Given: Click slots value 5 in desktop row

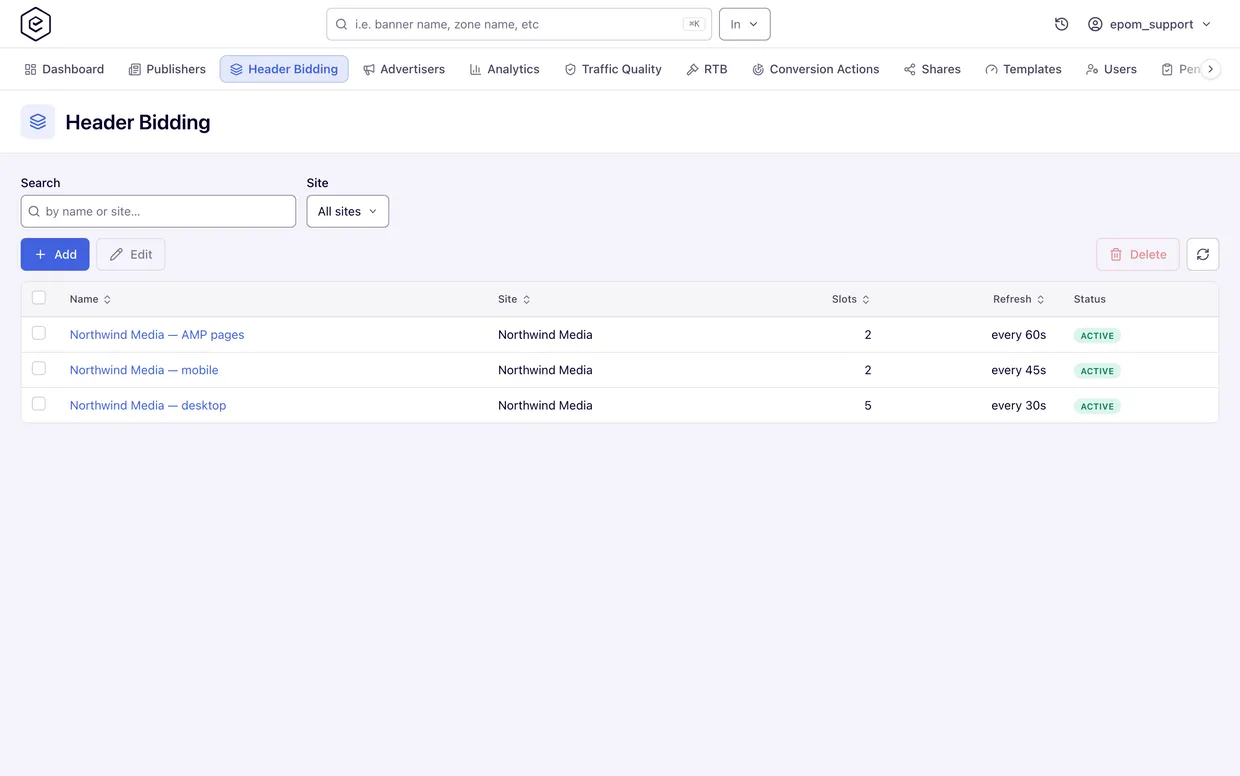Looking at the screenshot, I should 868,405.
